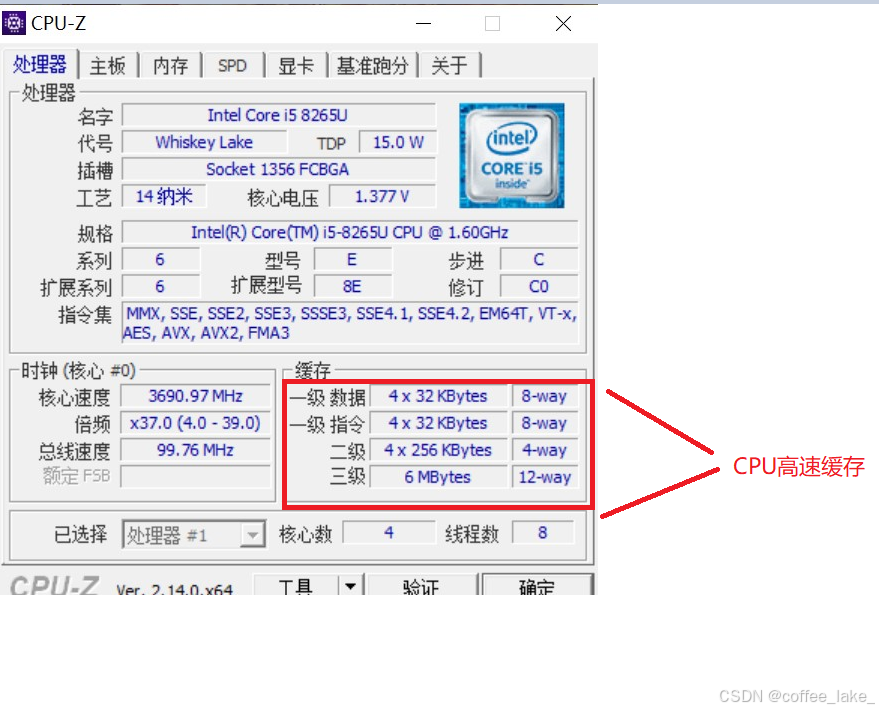Click the Socket 1356 FCBGA value
The image size is (879, 711).
[279, 169]
